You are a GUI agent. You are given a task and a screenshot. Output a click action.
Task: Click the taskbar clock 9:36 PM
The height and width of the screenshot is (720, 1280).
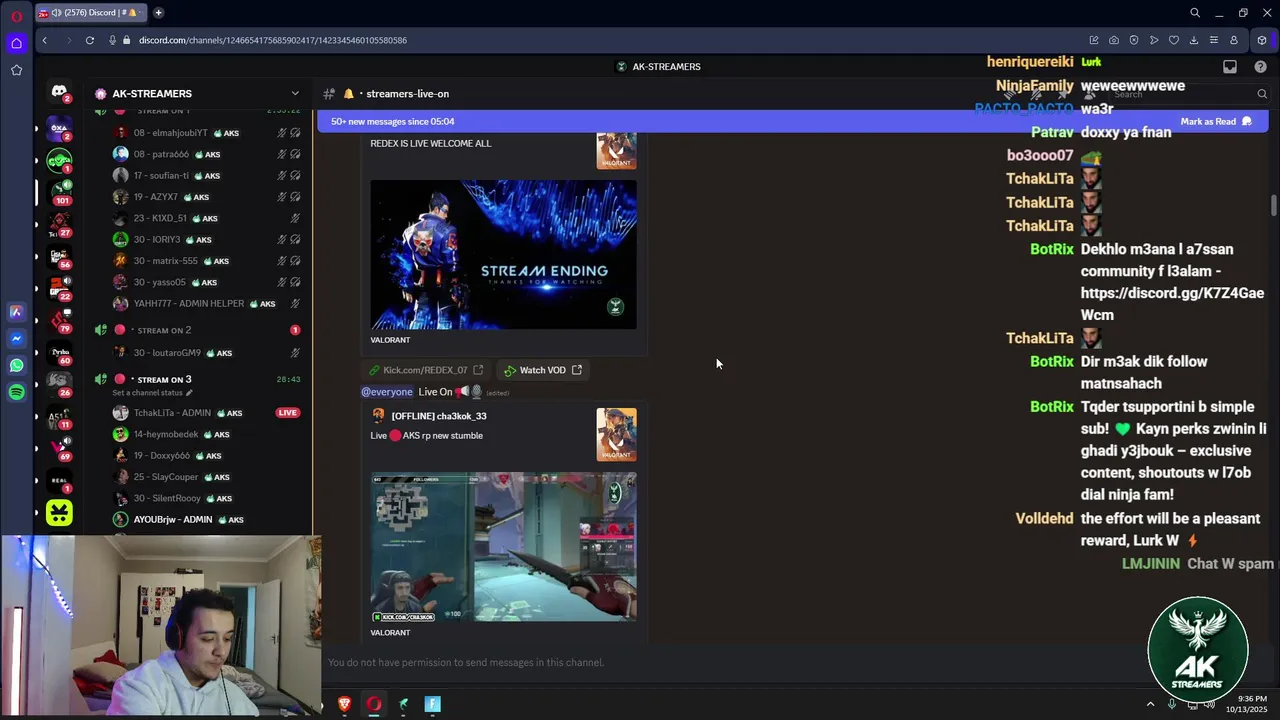1253,699
